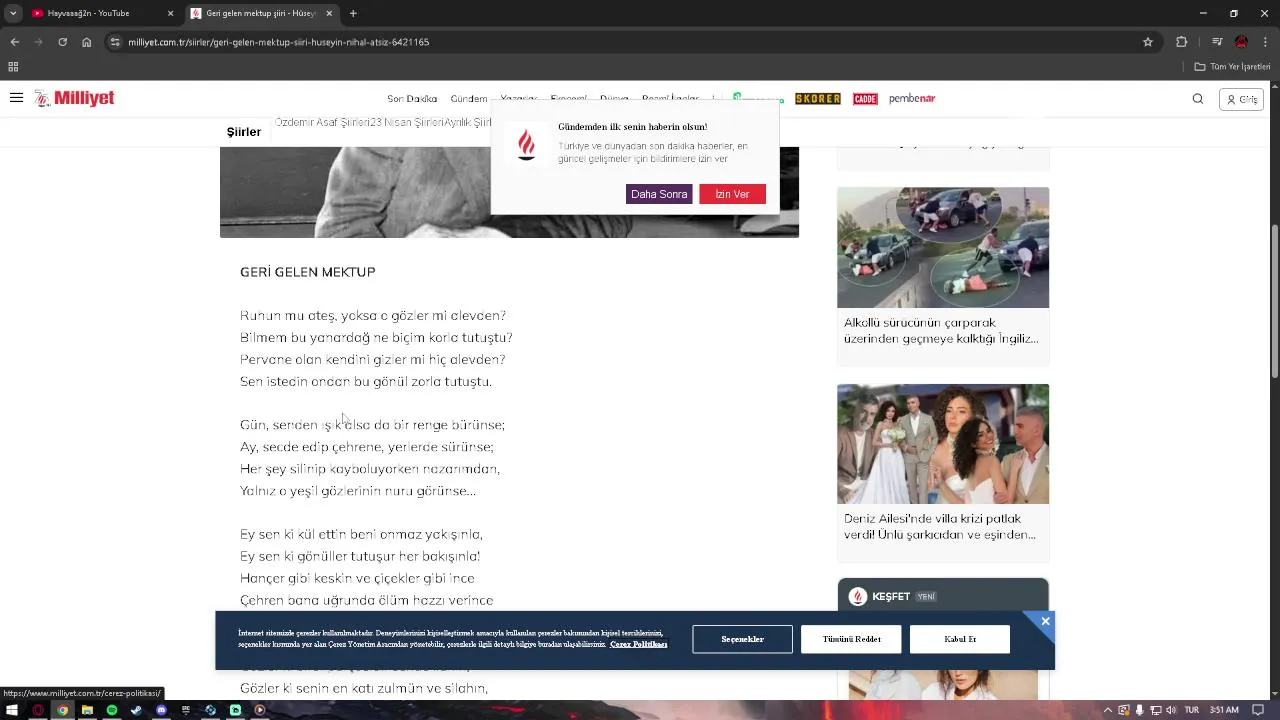The image size is (1280, 720).
Task: Open the Son Dakika menu item
Action: (412, 99)
